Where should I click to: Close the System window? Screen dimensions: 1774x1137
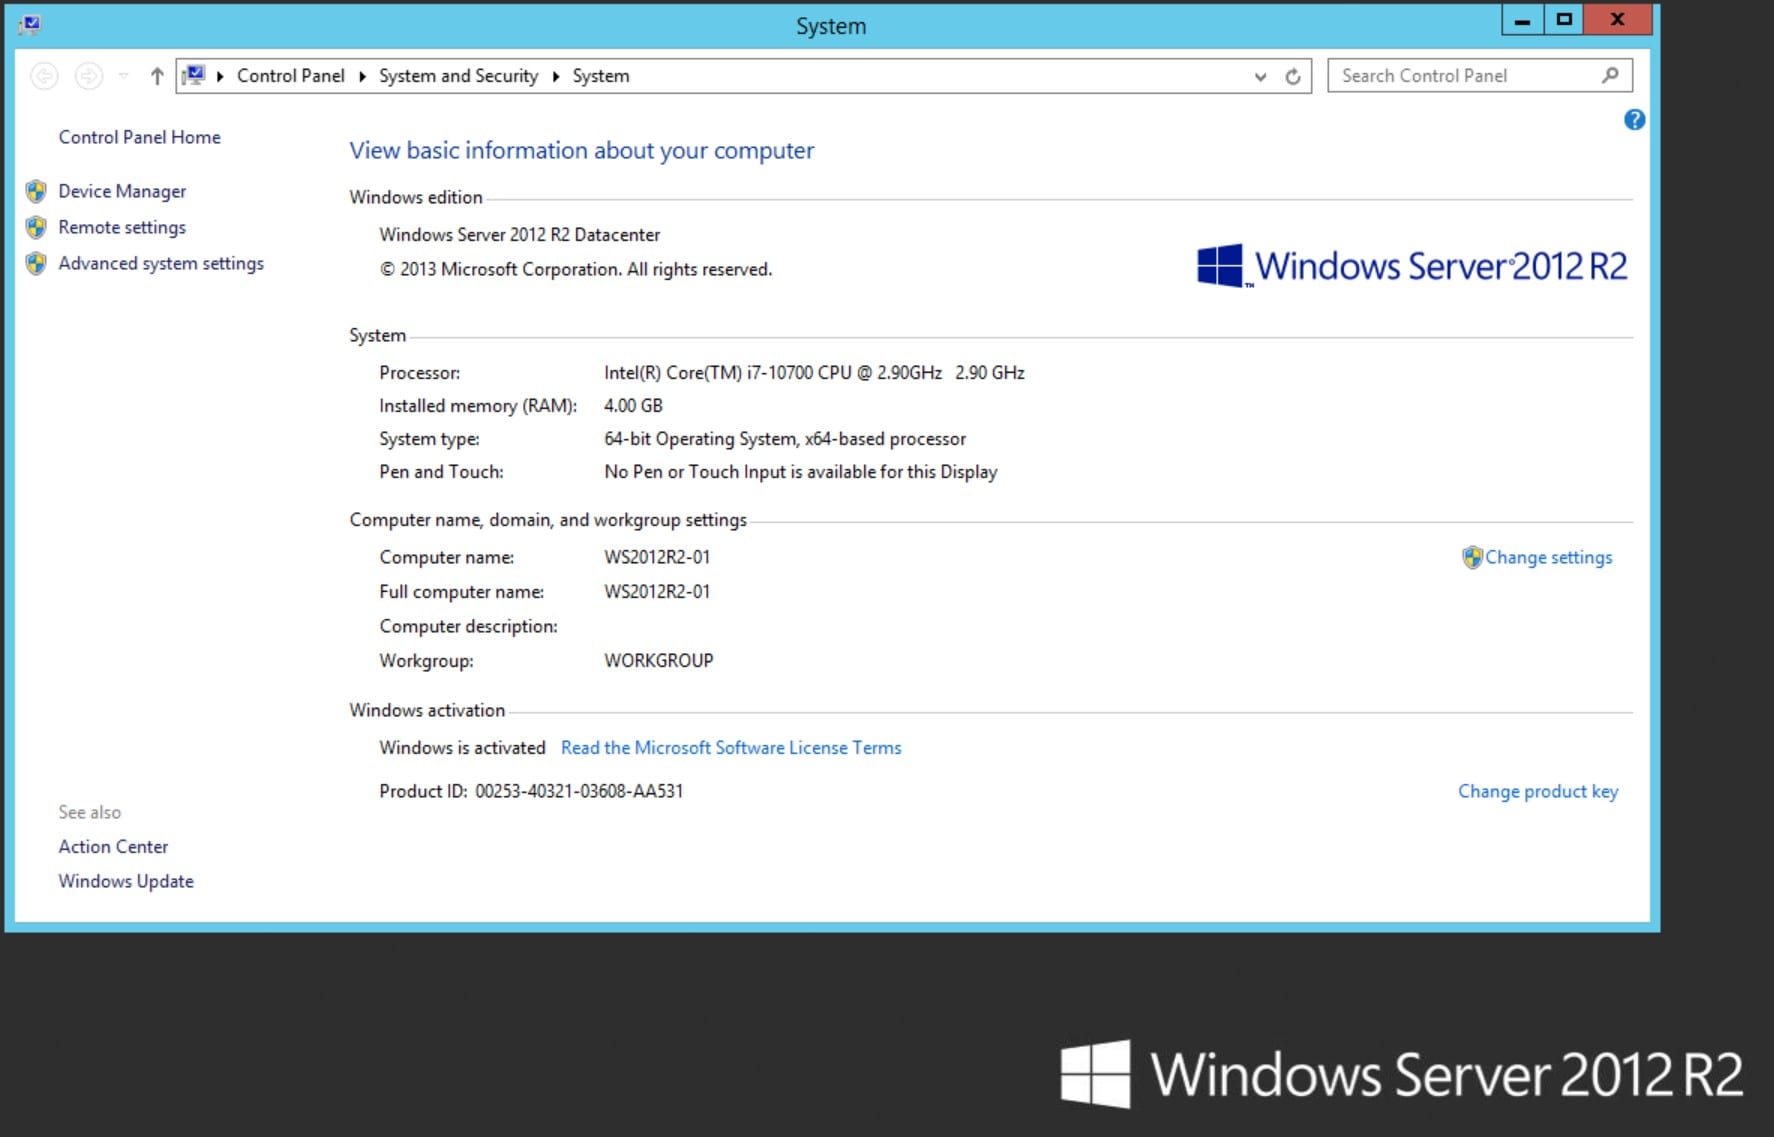tap(1617, 20)
